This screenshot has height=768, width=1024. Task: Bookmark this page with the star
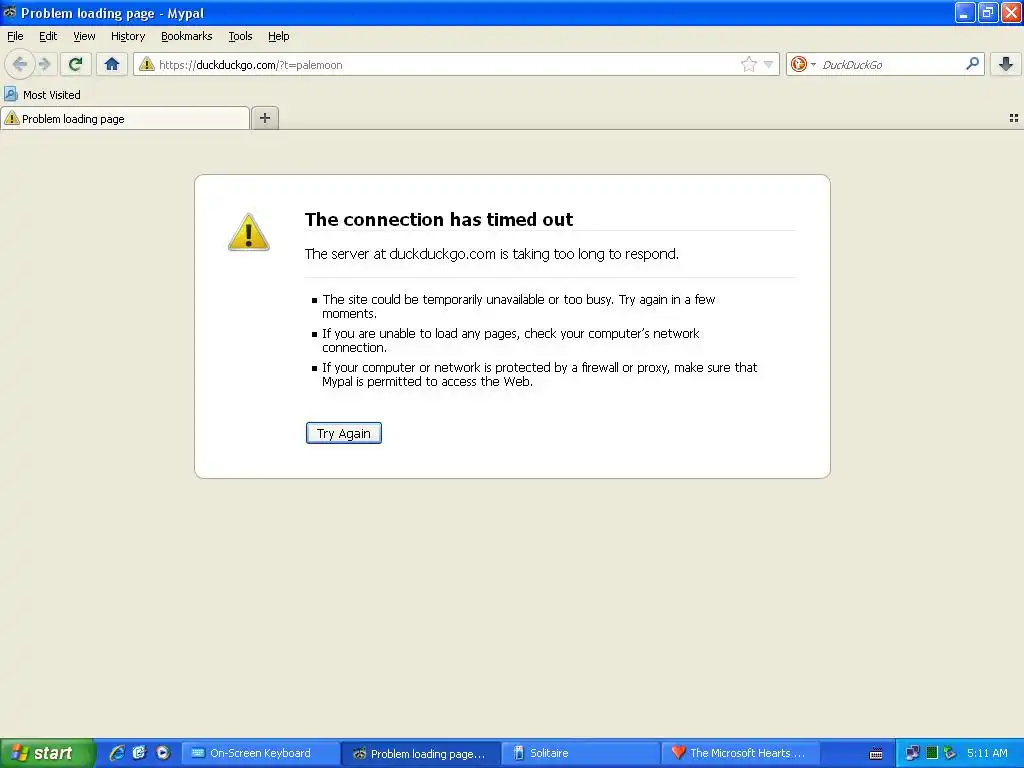point(748,64)
